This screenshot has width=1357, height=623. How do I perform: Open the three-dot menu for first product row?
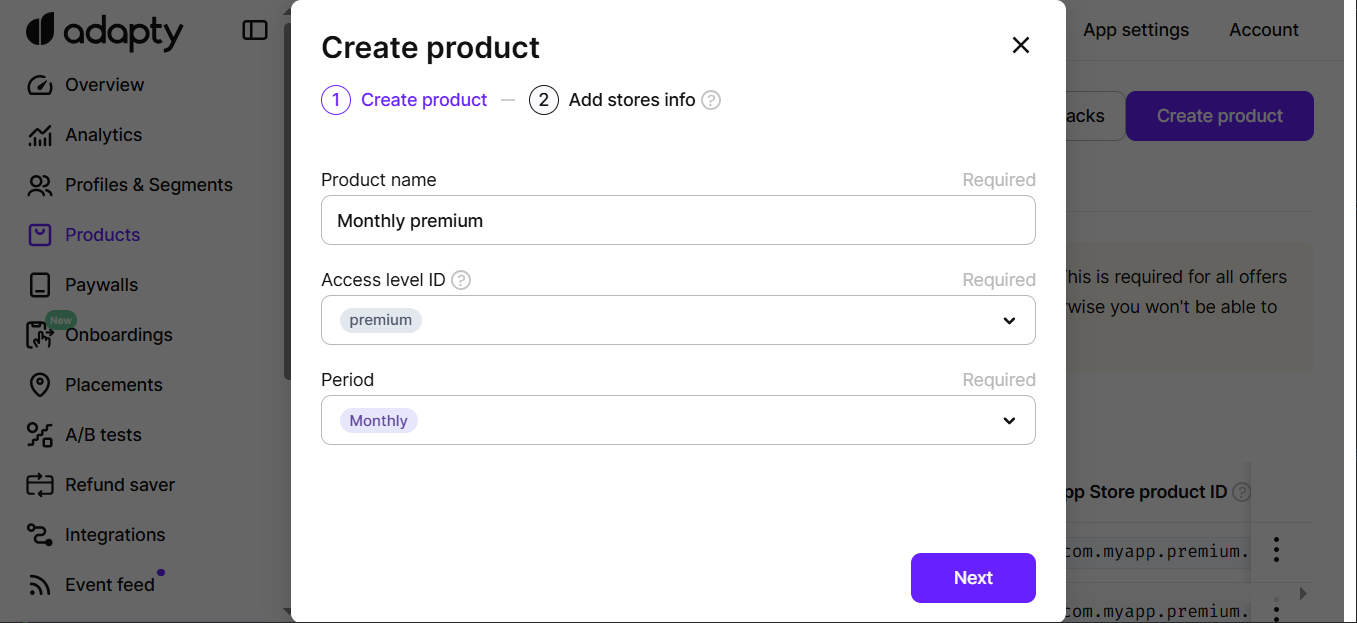click(1276, 550)
